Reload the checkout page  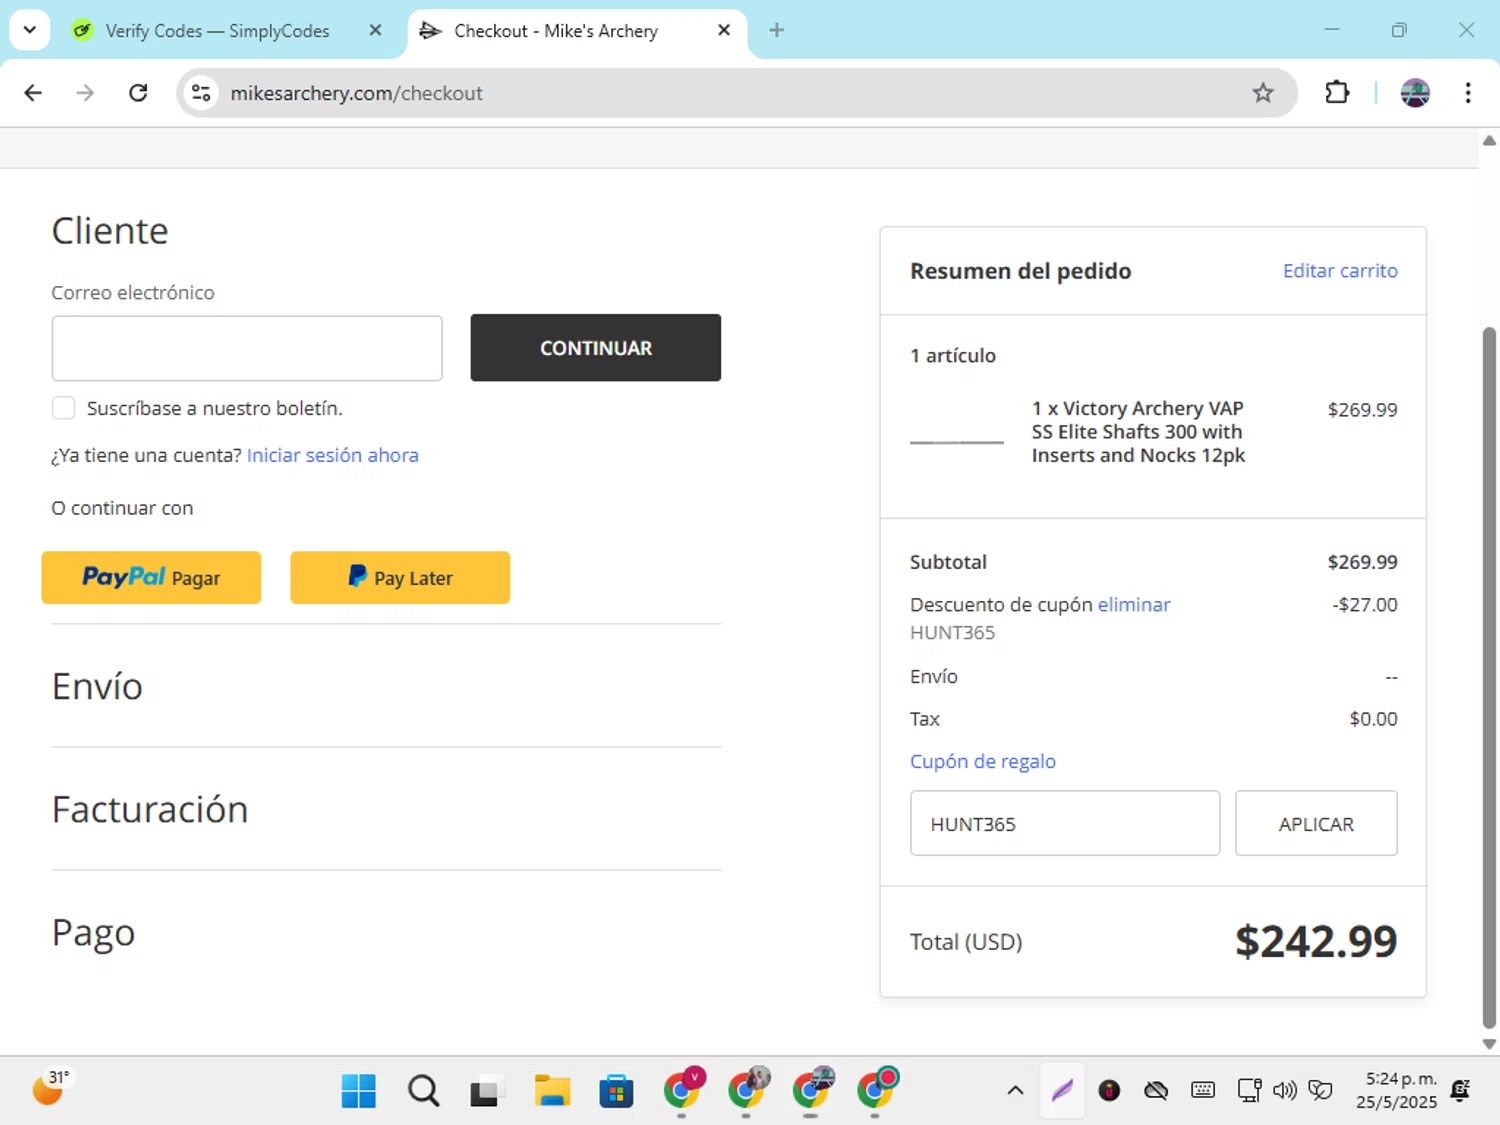point(138,93)
